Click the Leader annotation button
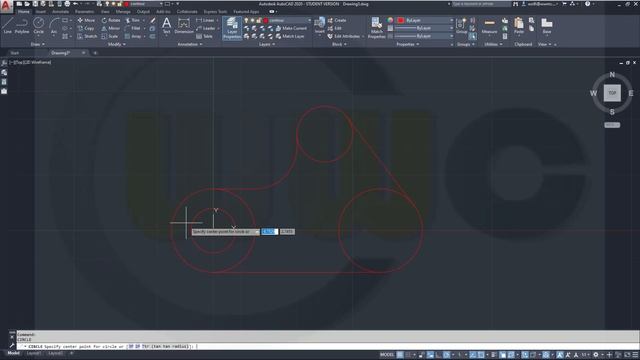640x360 pixels. pyautogui.click(x=206, y=28)
